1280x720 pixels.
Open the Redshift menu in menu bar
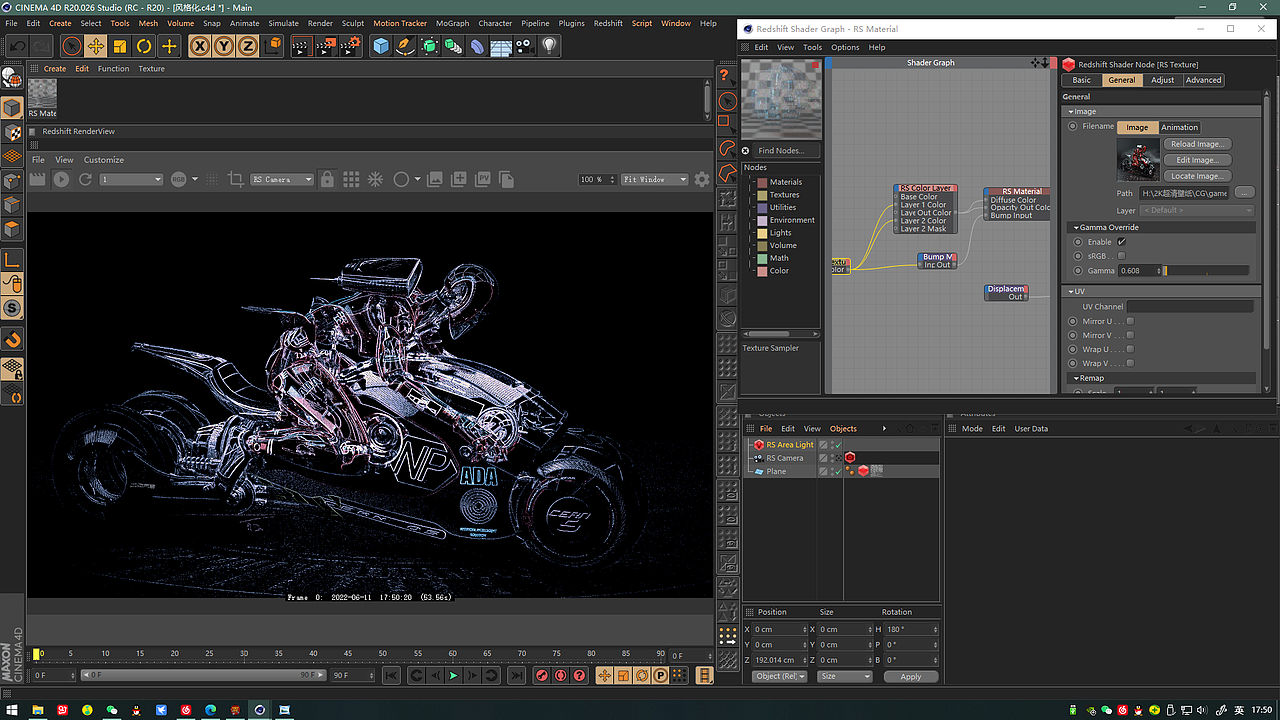coord(607,23)
